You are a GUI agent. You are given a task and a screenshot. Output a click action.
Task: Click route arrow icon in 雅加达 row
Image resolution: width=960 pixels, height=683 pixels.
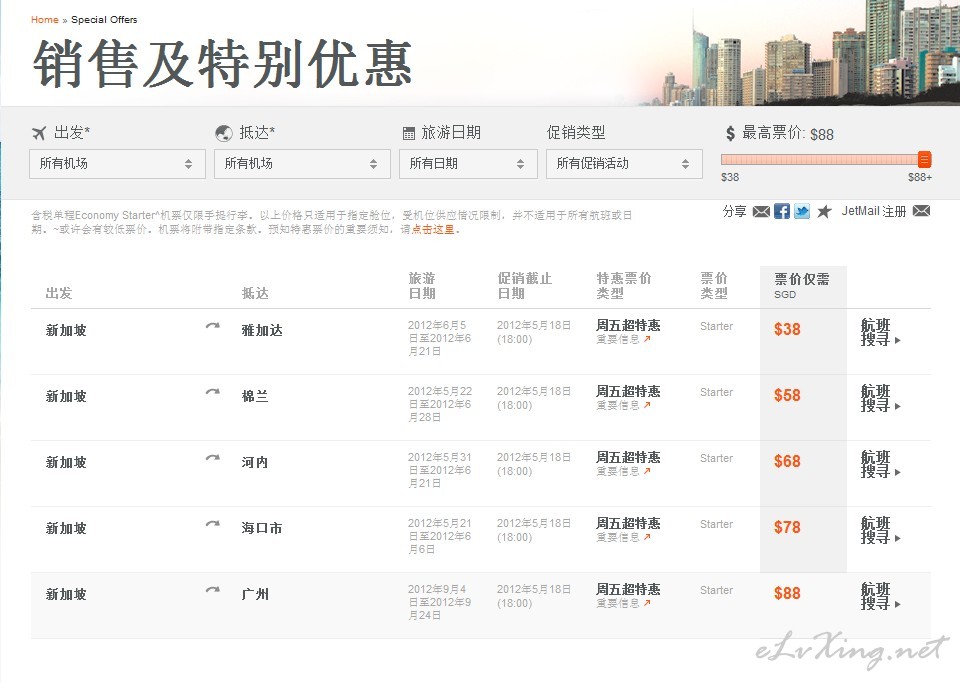pyautogui.click(x=212, y=327)
